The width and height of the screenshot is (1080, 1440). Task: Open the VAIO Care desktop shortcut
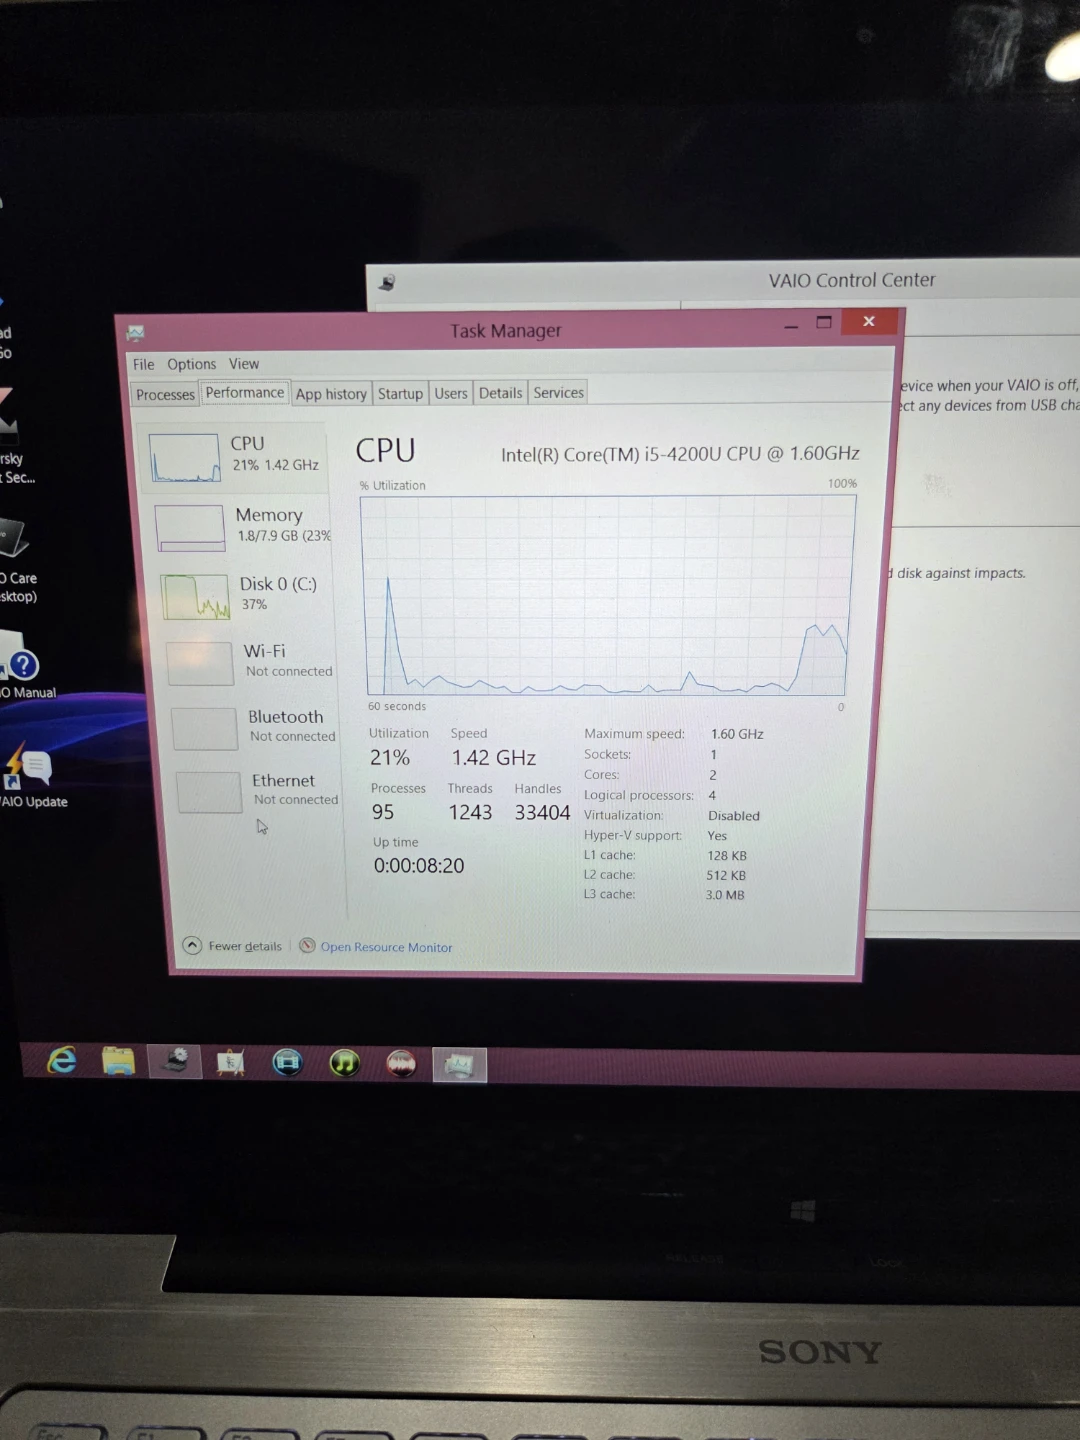tap(16, 560)
